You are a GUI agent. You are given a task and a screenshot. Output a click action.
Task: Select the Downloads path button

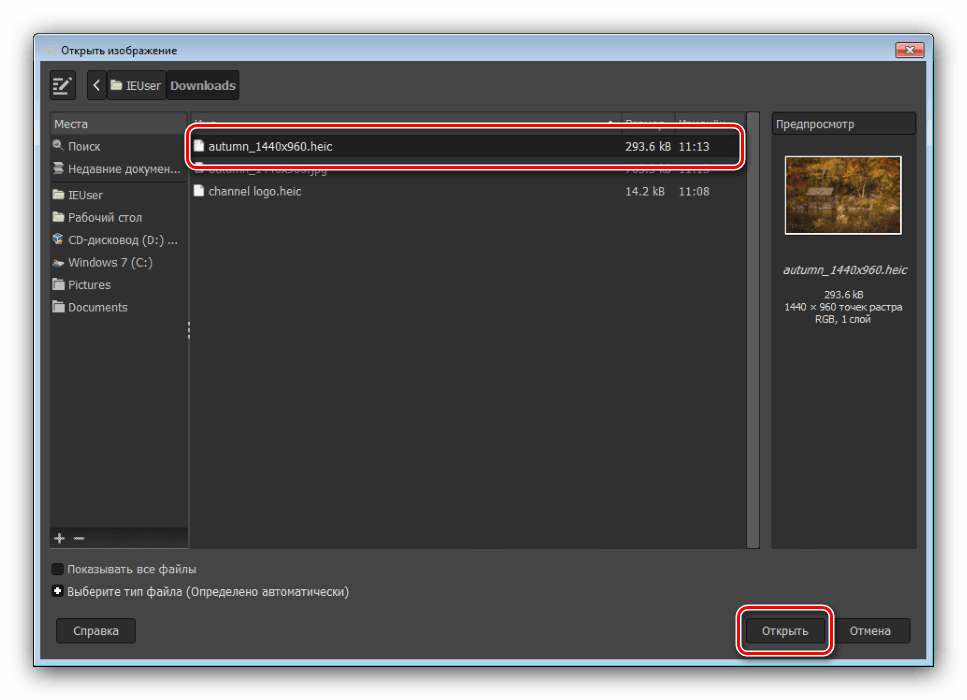(x=203, y=85)
